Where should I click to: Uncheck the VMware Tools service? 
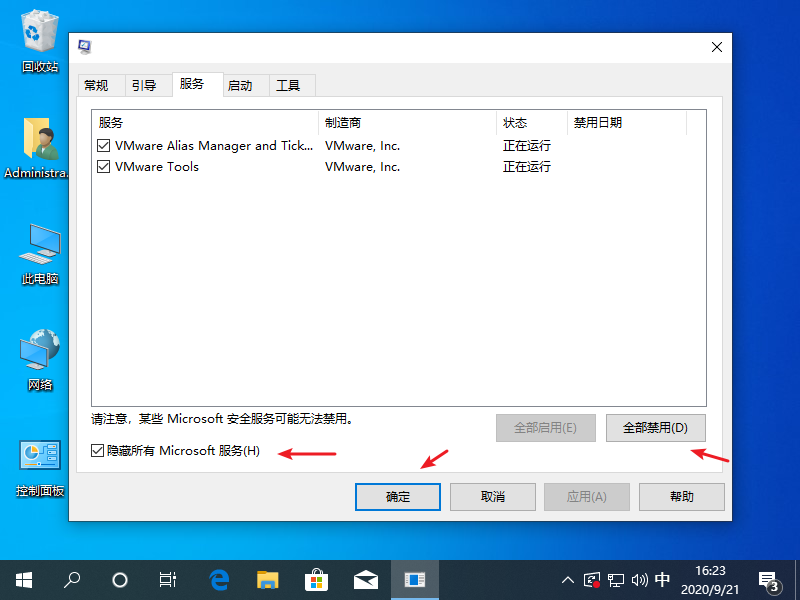103,166
